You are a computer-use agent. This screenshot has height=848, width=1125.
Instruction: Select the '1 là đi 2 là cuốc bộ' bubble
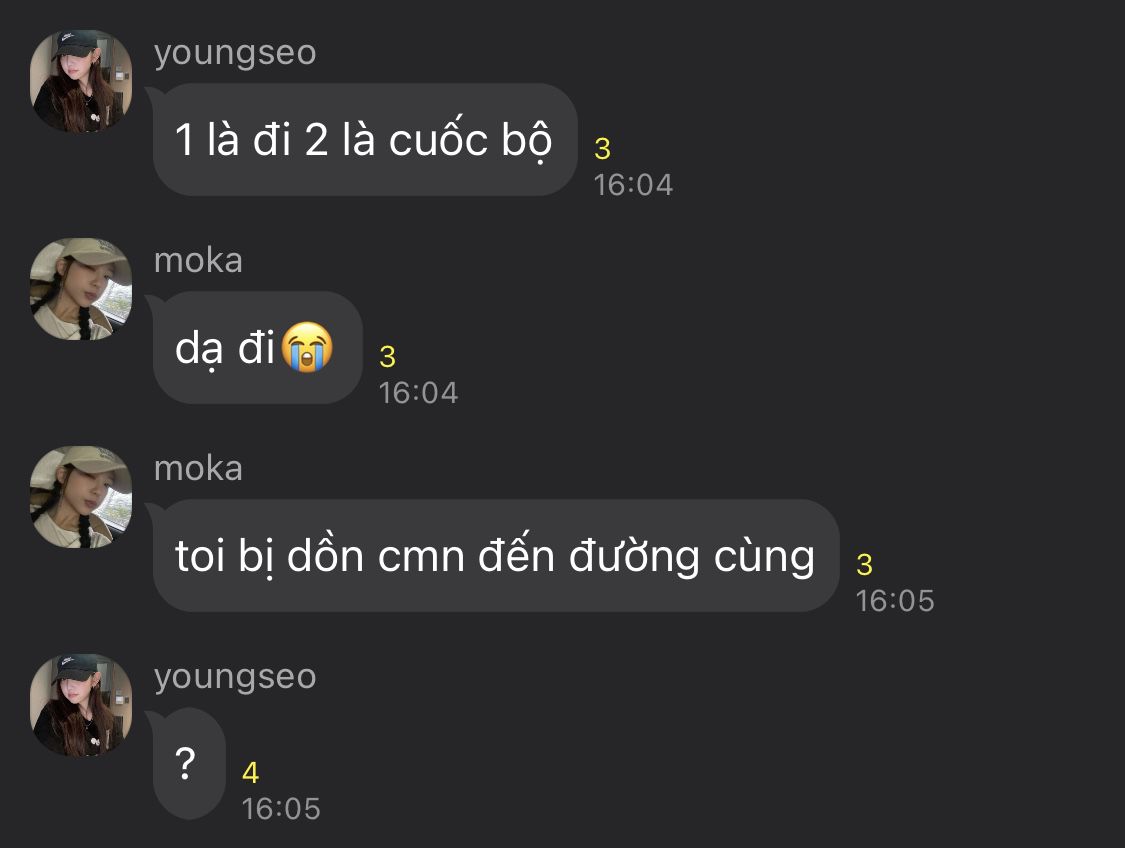(364, 139)
